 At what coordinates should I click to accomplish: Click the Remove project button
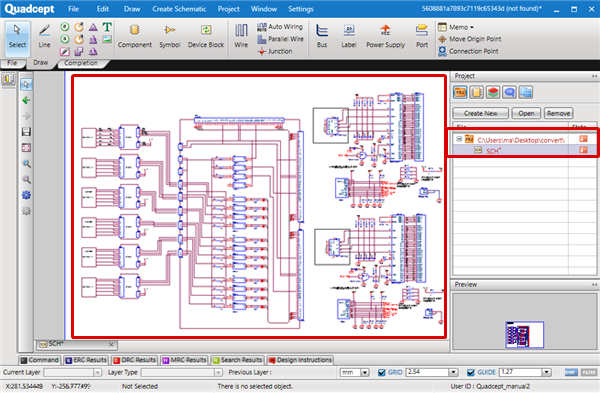coord(558,113)
